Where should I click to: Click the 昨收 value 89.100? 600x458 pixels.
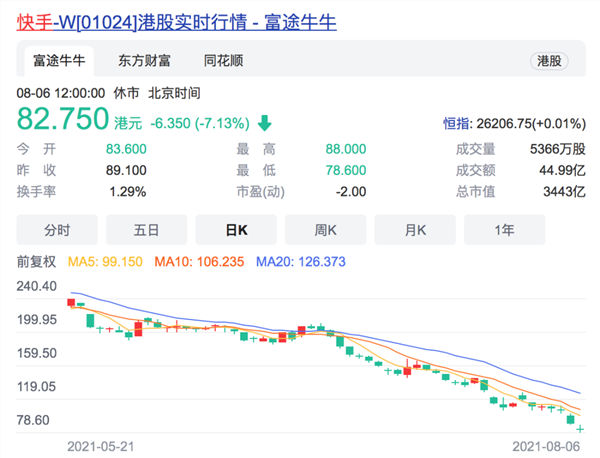[126, 170]
